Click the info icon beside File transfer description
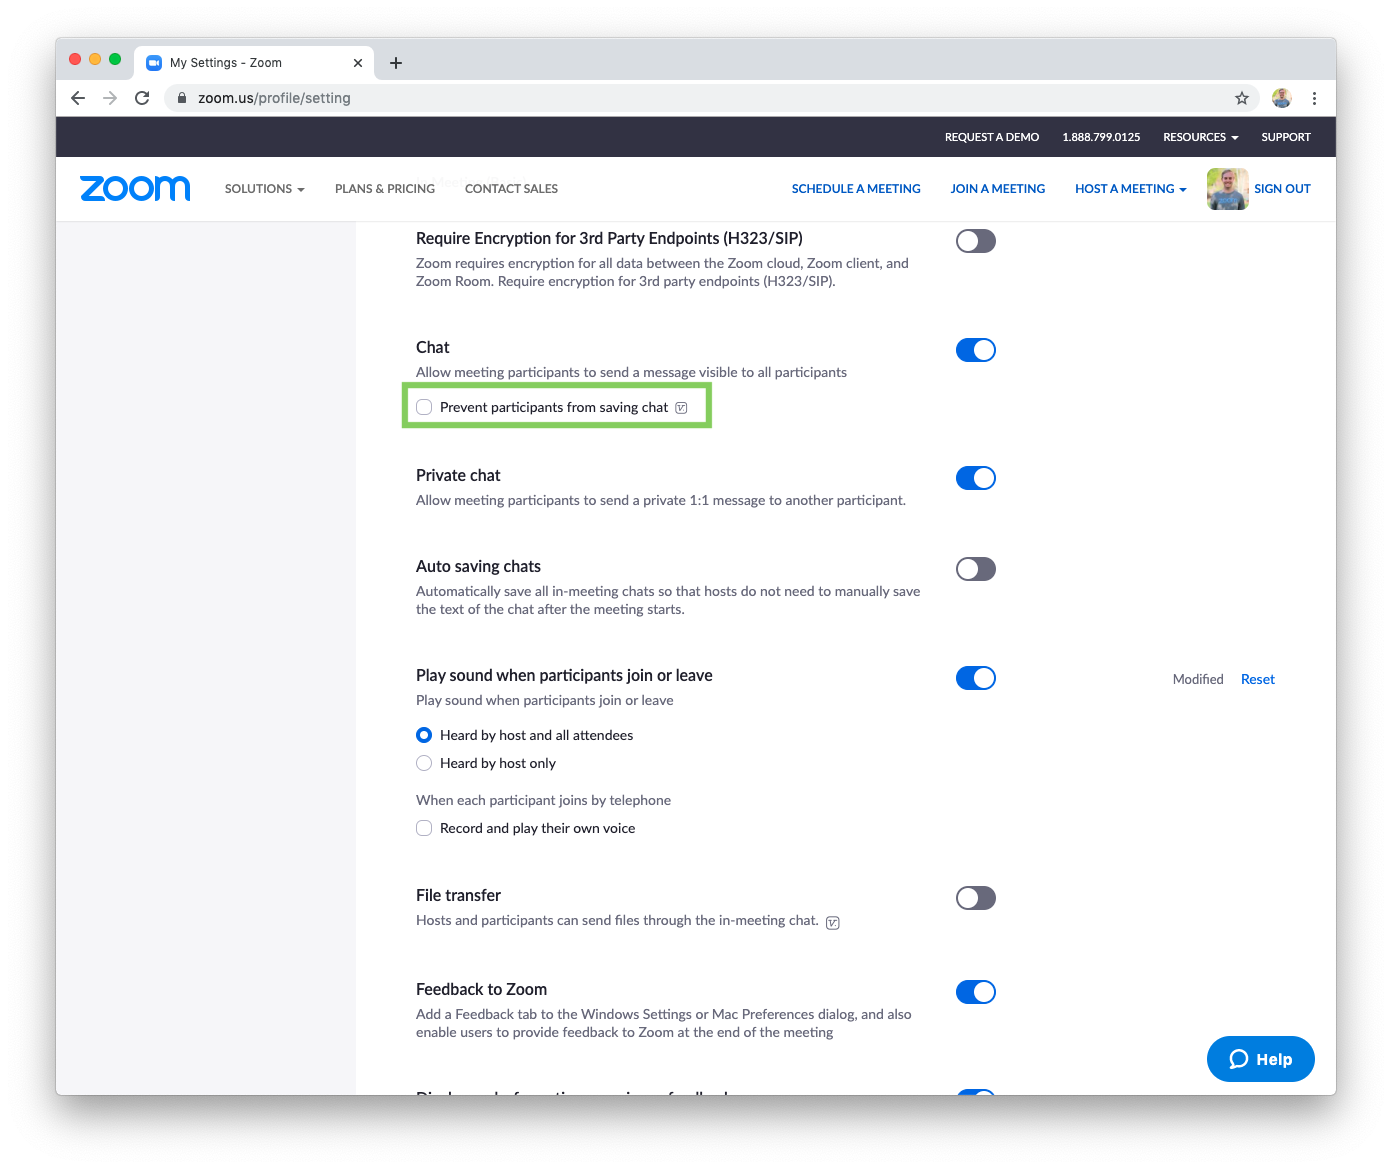Viewport: 1392px width, 1169px height. [833, 922]
